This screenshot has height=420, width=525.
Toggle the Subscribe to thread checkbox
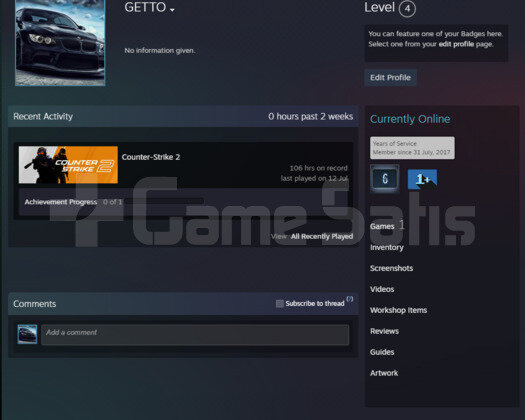coord(280,303)
